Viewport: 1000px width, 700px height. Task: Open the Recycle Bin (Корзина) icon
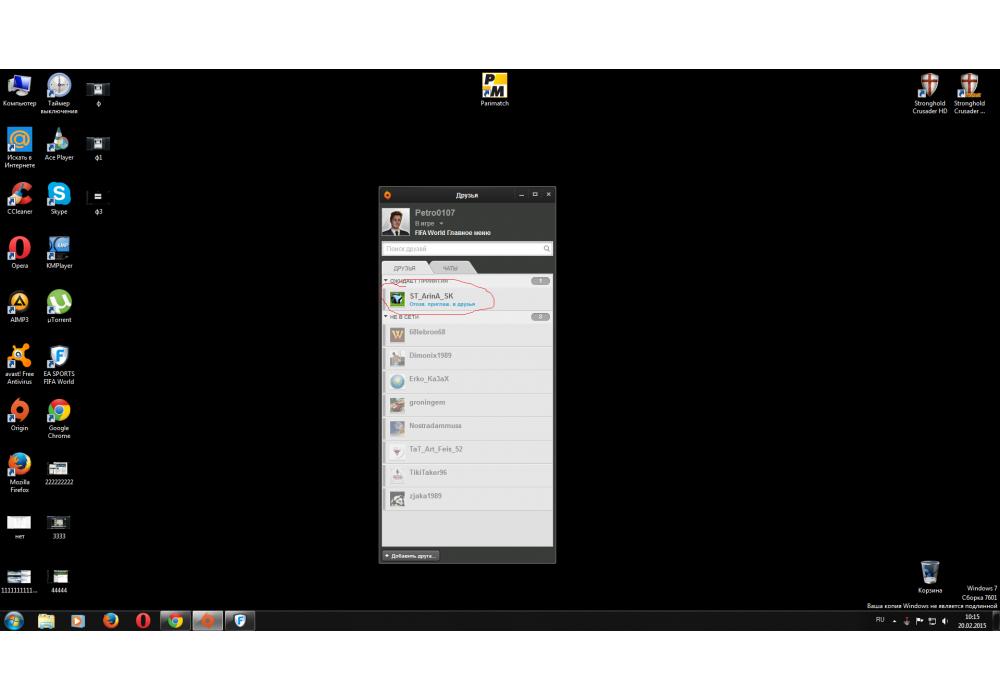[929, 577]
